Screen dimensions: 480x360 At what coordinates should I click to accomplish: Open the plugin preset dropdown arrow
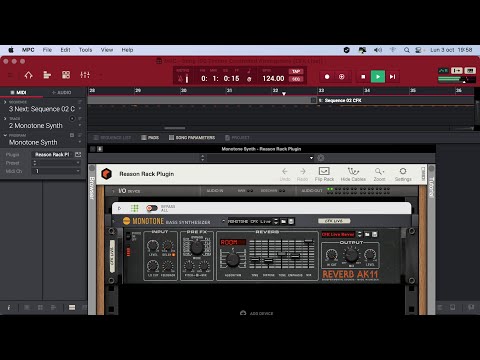pos(311,158)
